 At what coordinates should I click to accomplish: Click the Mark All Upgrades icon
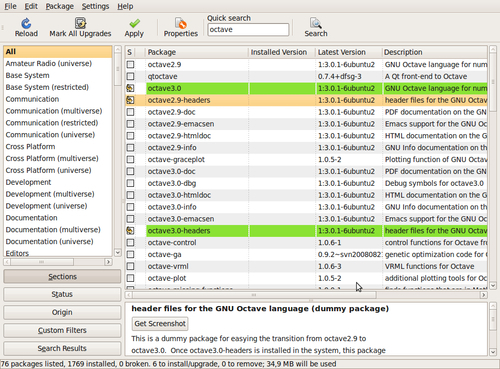tap(80, 23)
